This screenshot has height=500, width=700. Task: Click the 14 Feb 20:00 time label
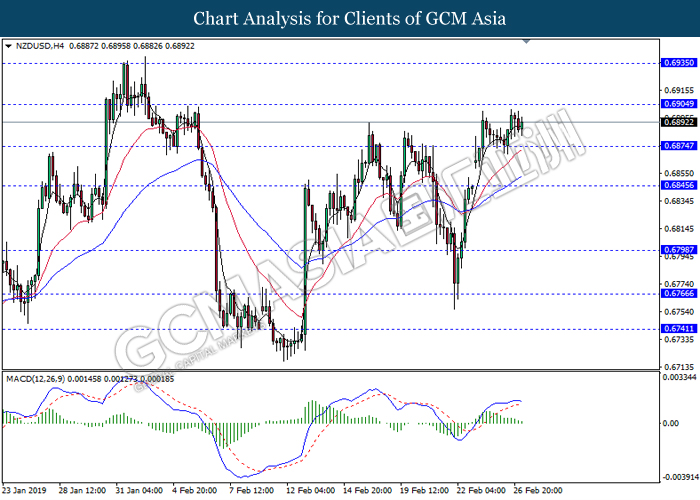[367, 490]
